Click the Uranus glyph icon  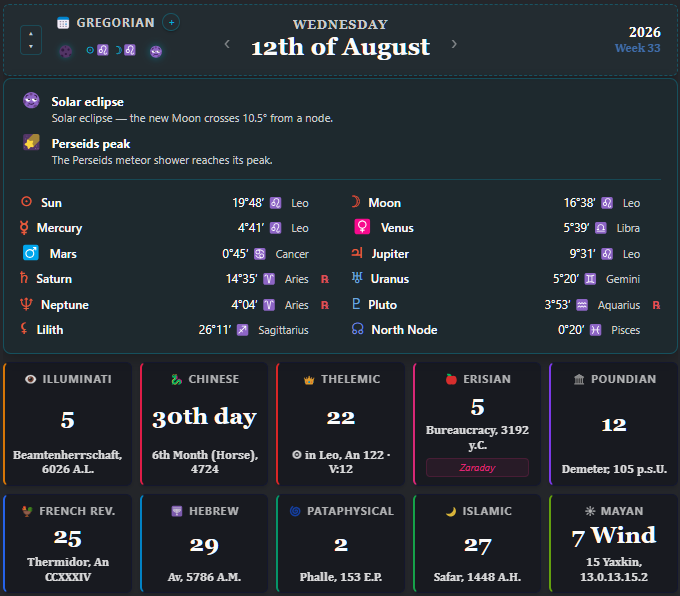(x=357, y=278)
